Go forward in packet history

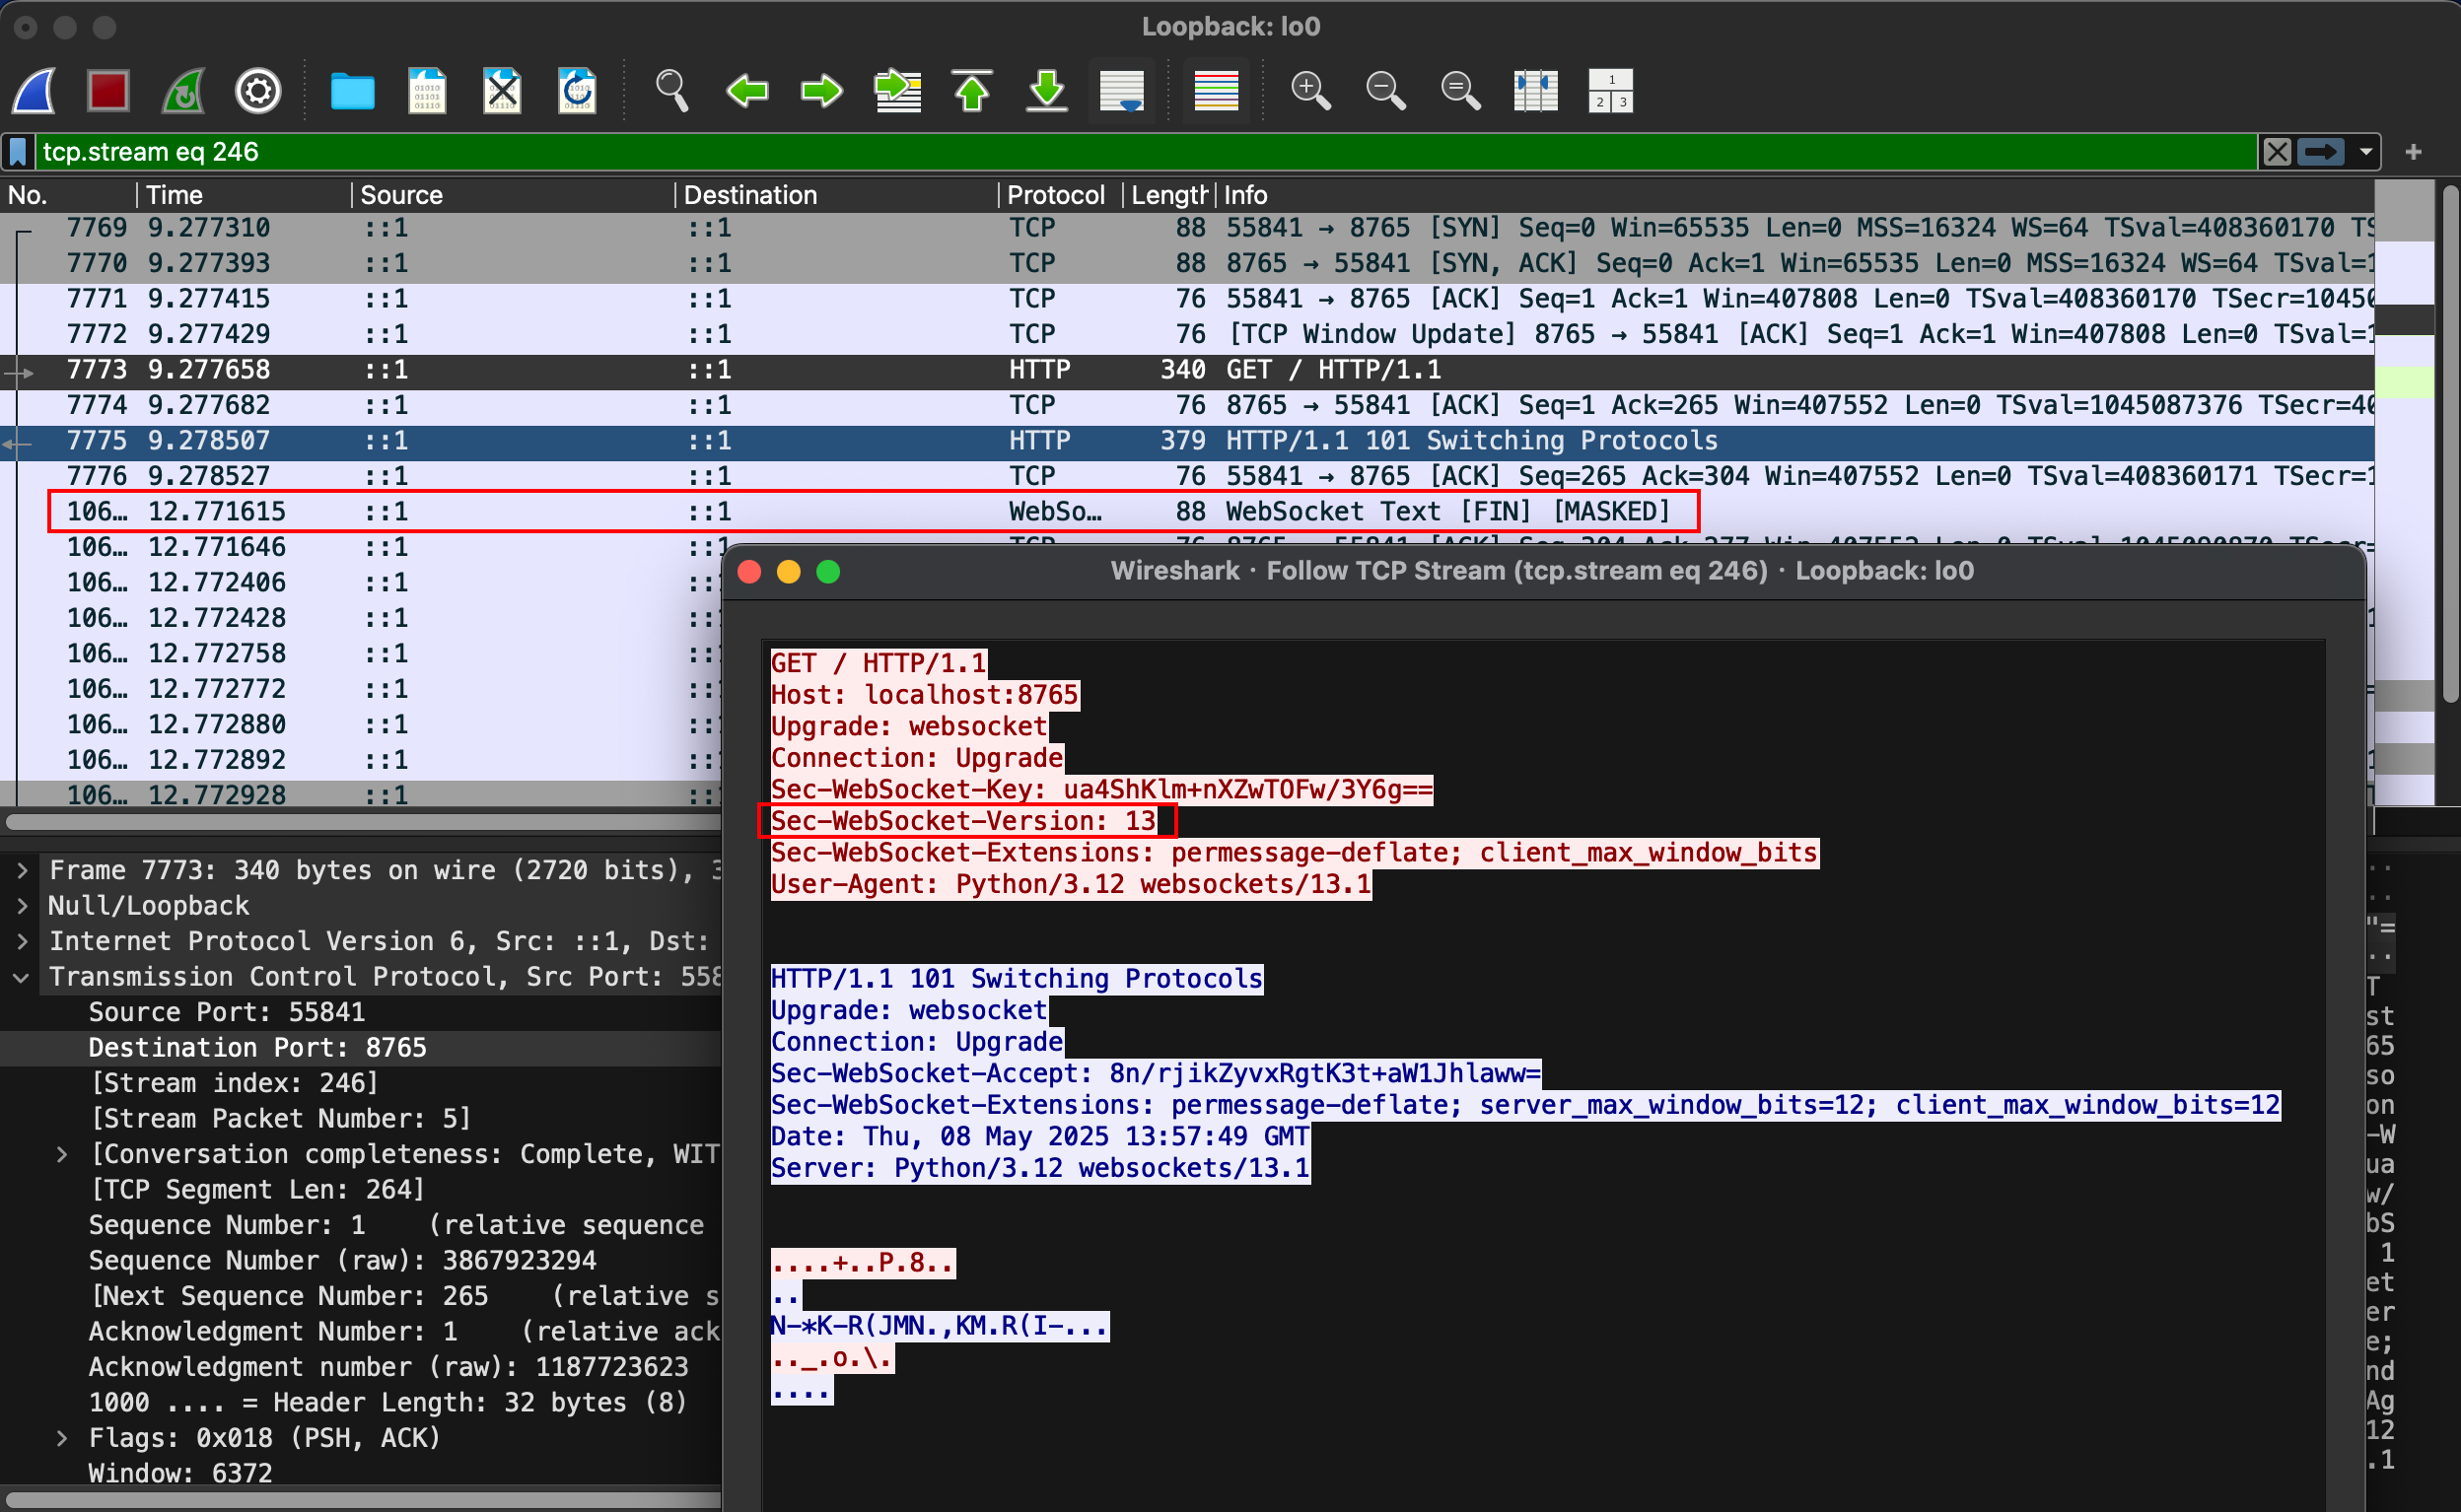822,91
